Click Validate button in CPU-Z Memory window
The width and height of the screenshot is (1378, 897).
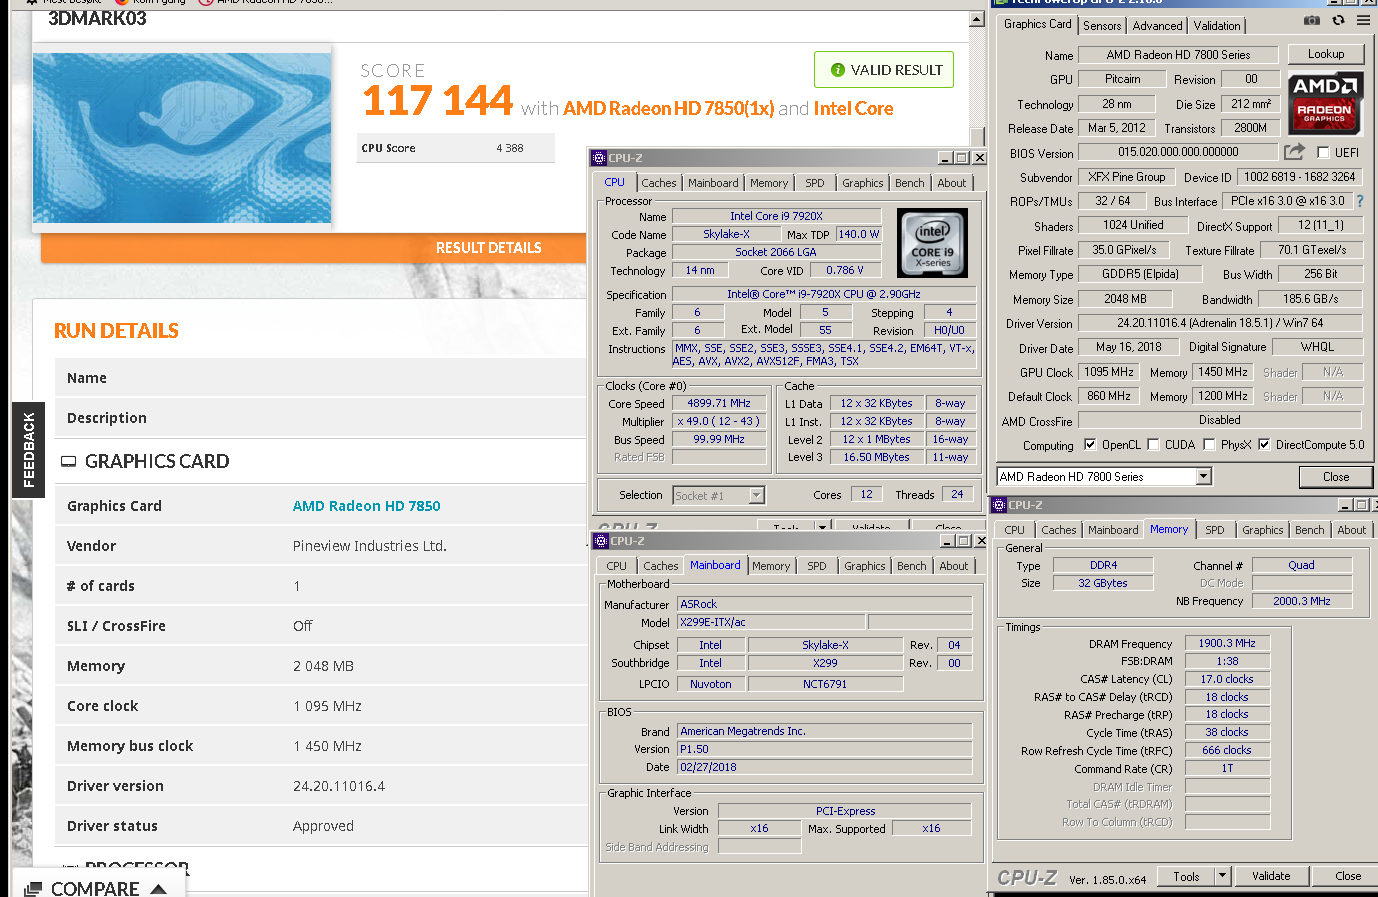[1271, 876]
